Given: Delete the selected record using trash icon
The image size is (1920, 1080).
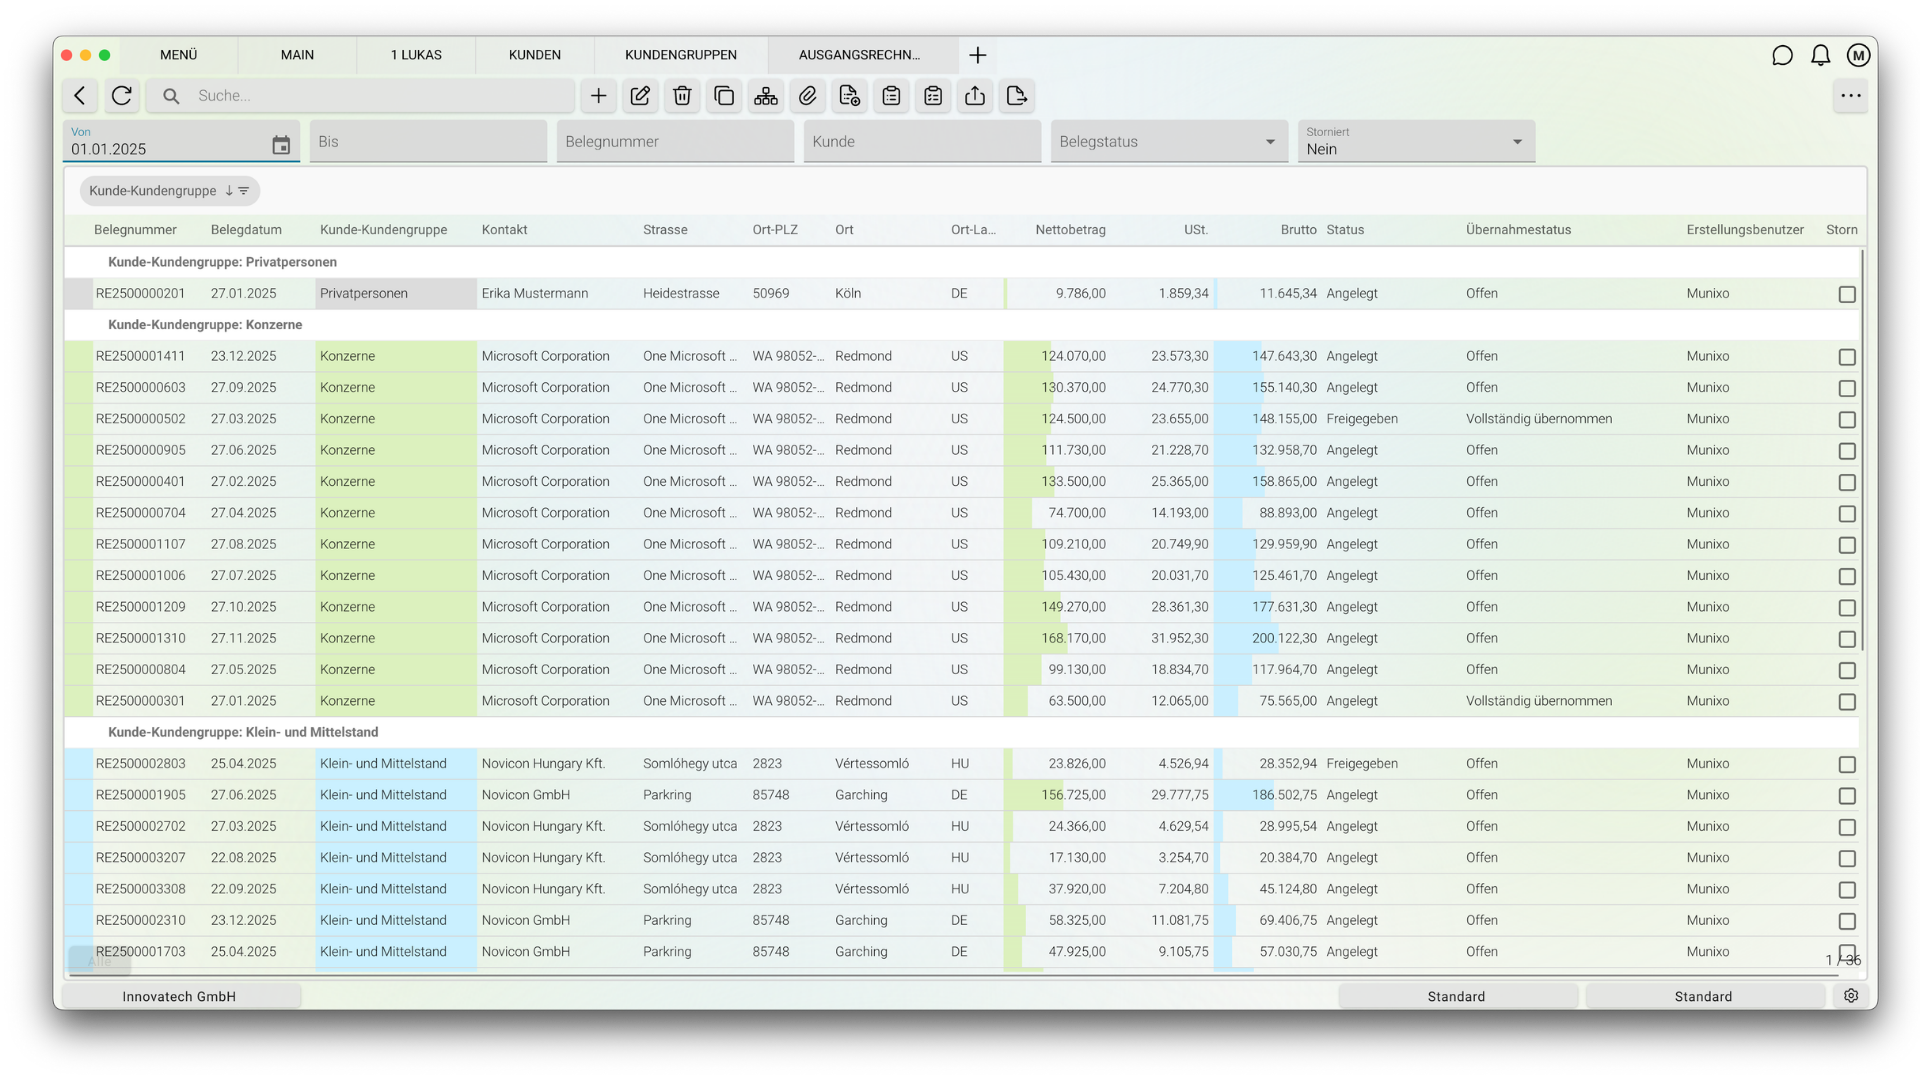Looking at the screenshot, I should [x=682, y=96].
